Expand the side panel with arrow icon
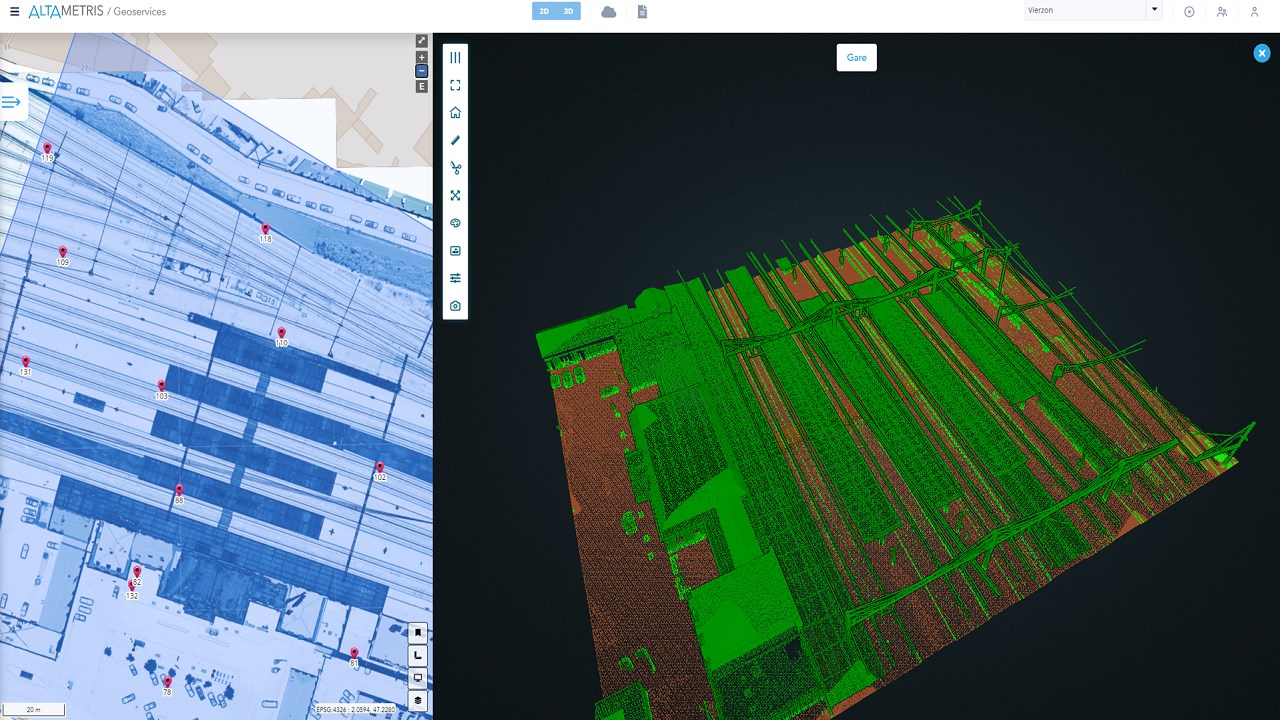 click(11, 102)
